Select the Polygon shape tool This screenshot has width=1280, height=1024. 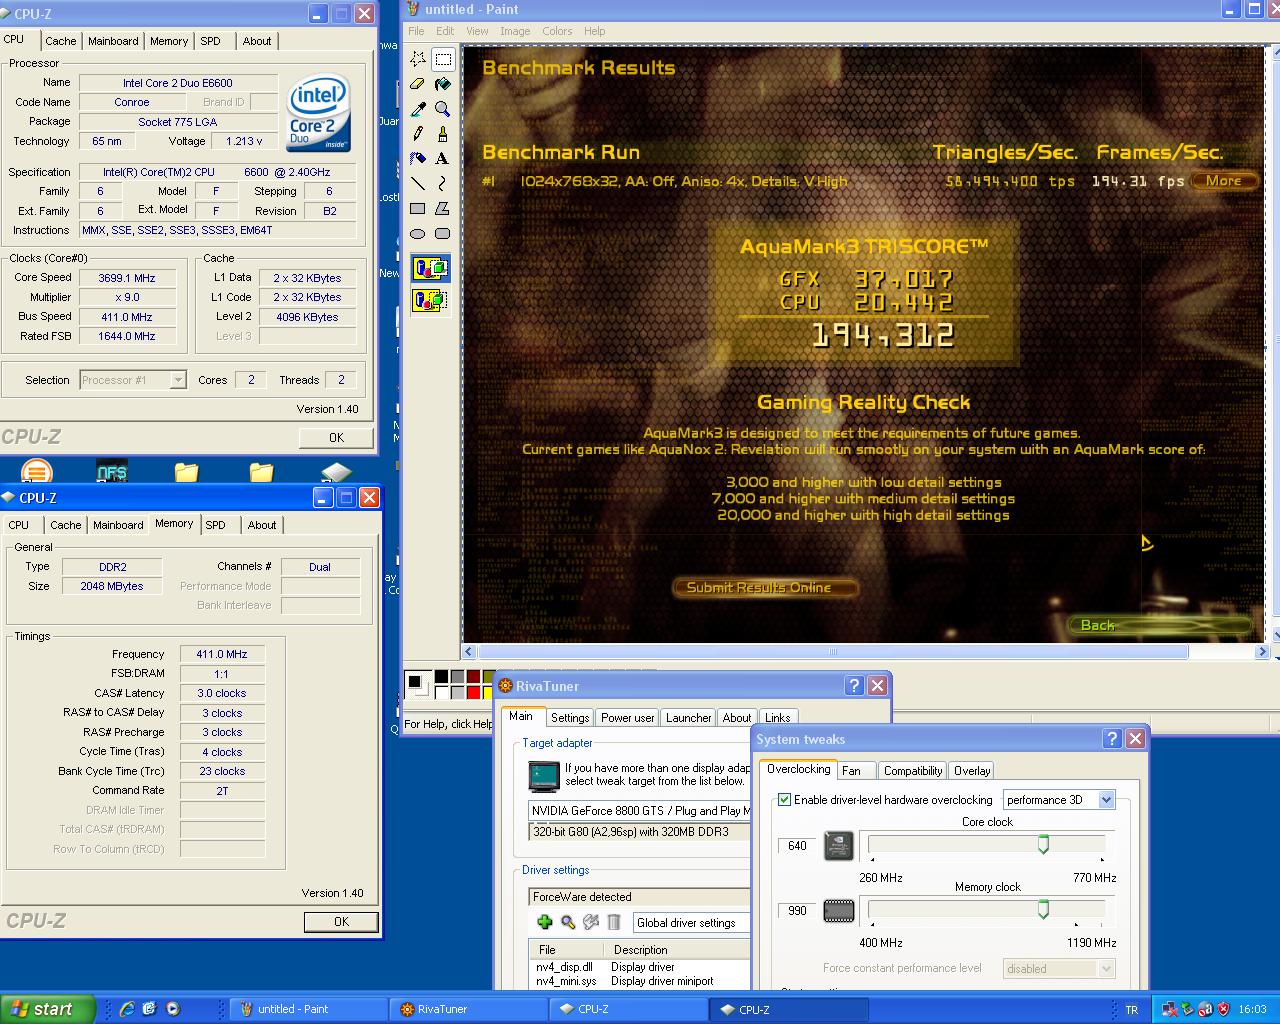pyautogui.click(x=442, y=208)
